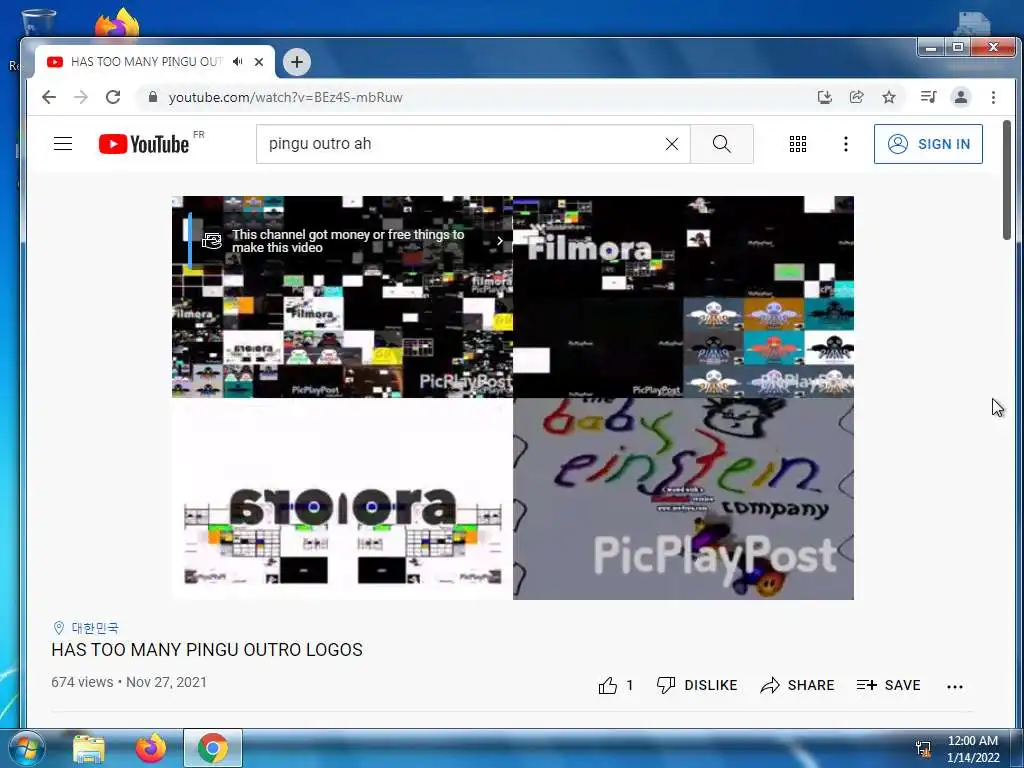Click the '674 views • Nov 27, 2021' text
1024x768 pixels.
(129, 682)
